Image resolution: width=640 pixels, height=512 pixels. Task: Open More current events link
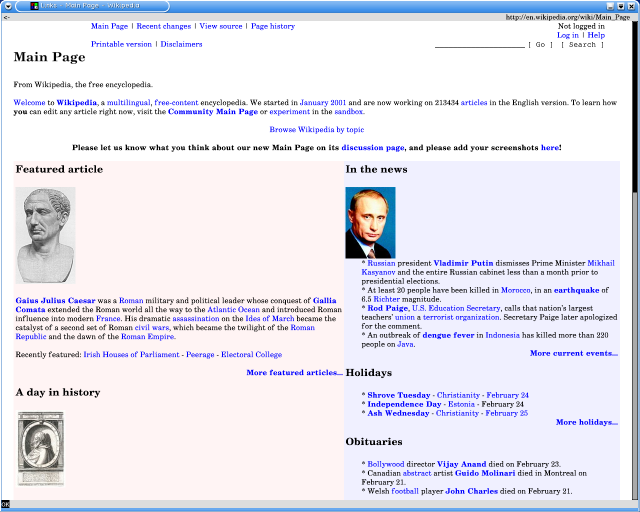(573, 353)
